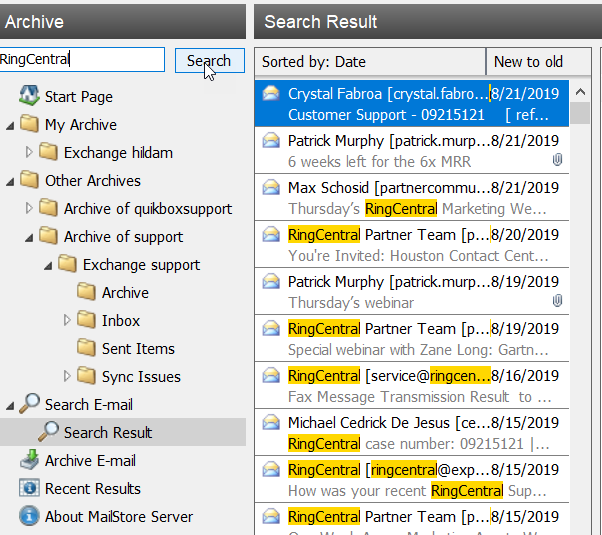This screenshot has width=602, height=535.
Task: Click the Archive E-mail icon
Action: [x=28, y=461]
